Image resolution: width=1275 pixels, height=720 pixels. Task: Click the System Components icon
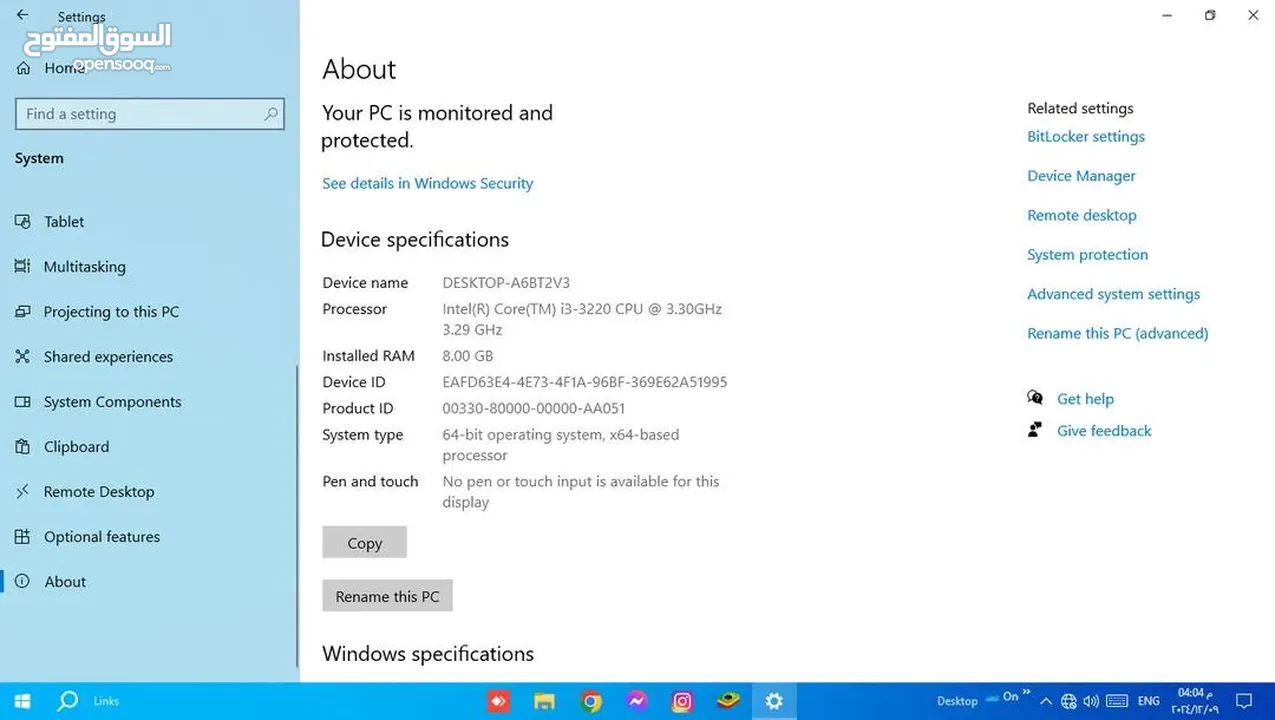pos(23,402)
